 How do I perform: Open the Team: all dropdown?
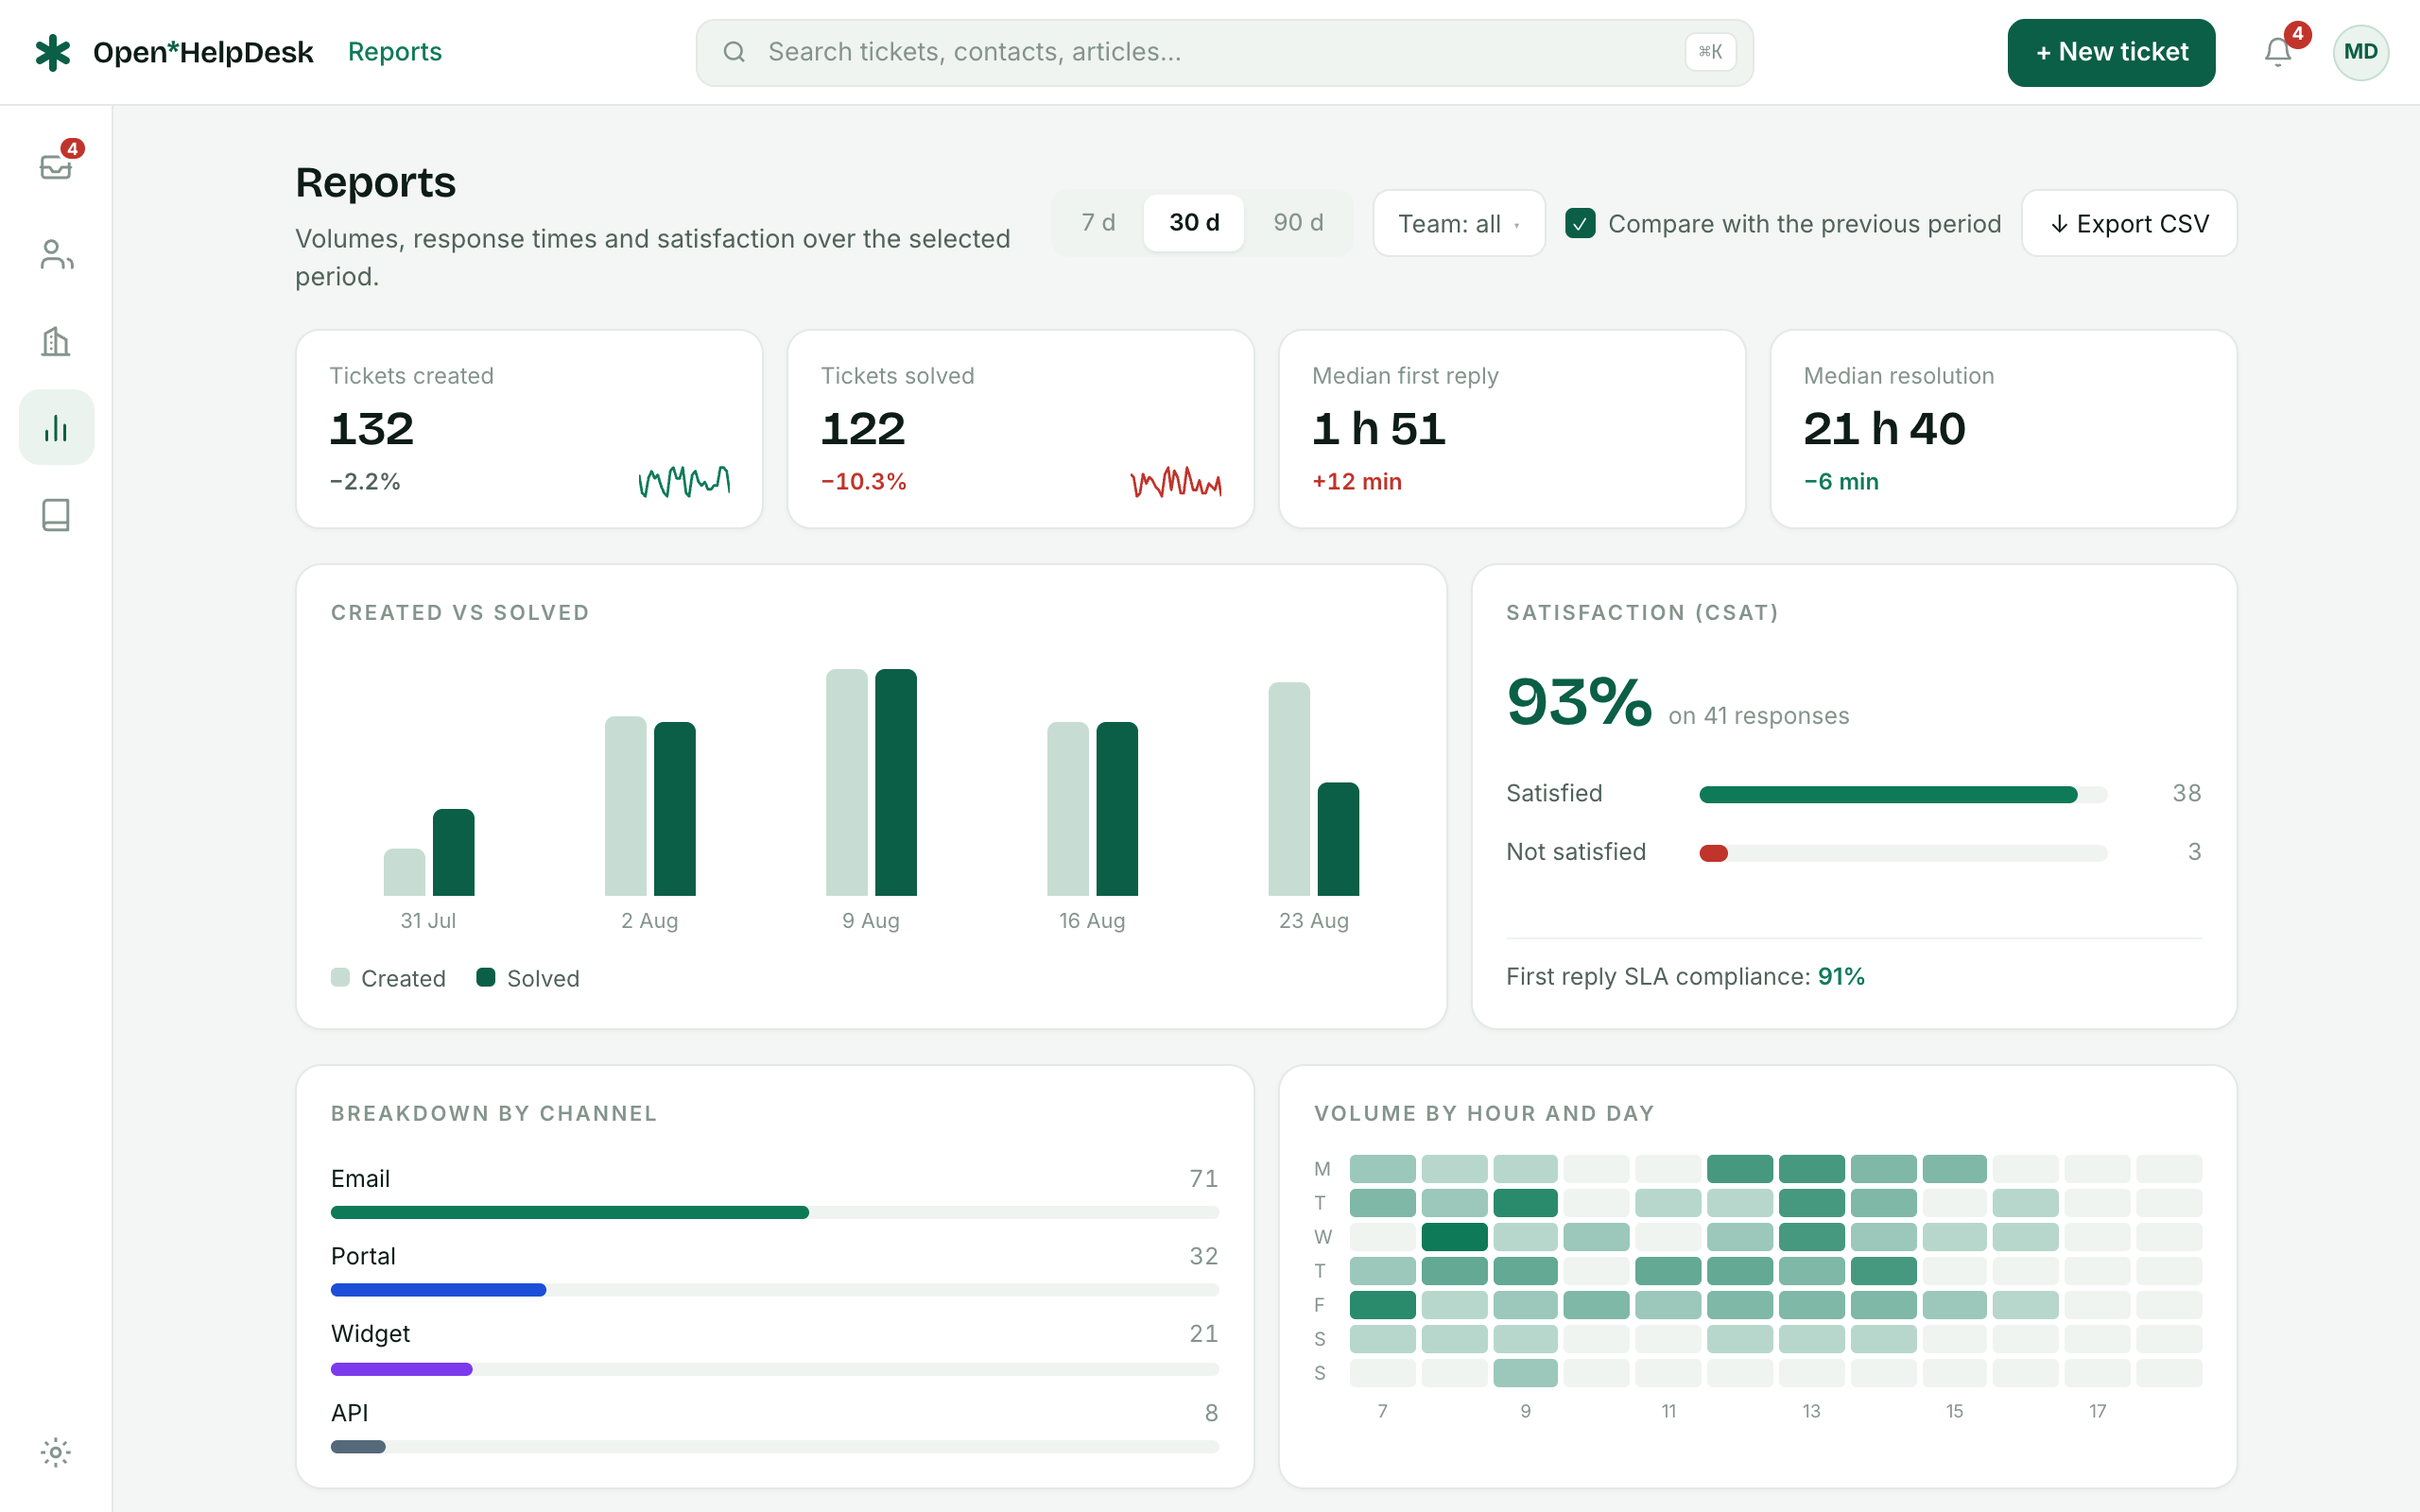(1459, 223)
